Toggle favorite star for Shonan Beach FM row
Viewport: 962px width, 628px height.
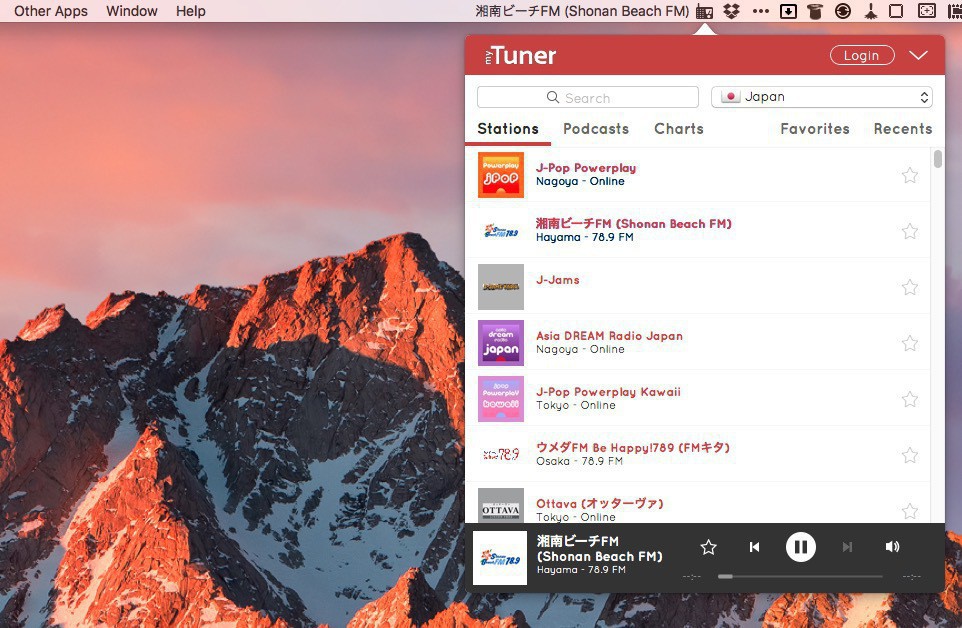[x=910, y=231]
